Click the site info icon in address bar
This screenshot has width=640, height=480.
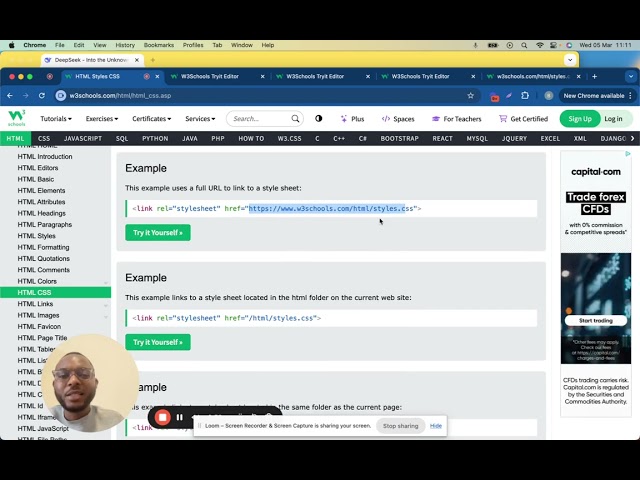pos(61,96)
